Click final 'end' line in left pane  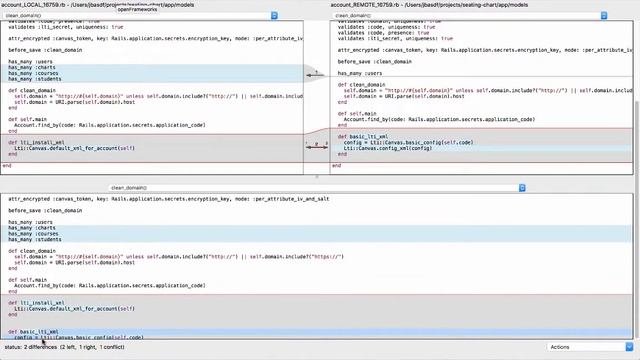[x=7, y=165]
